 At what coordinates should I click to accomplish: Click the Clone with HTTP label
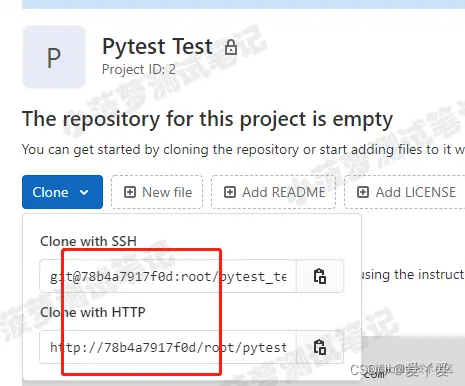click(x=93, y=312)
